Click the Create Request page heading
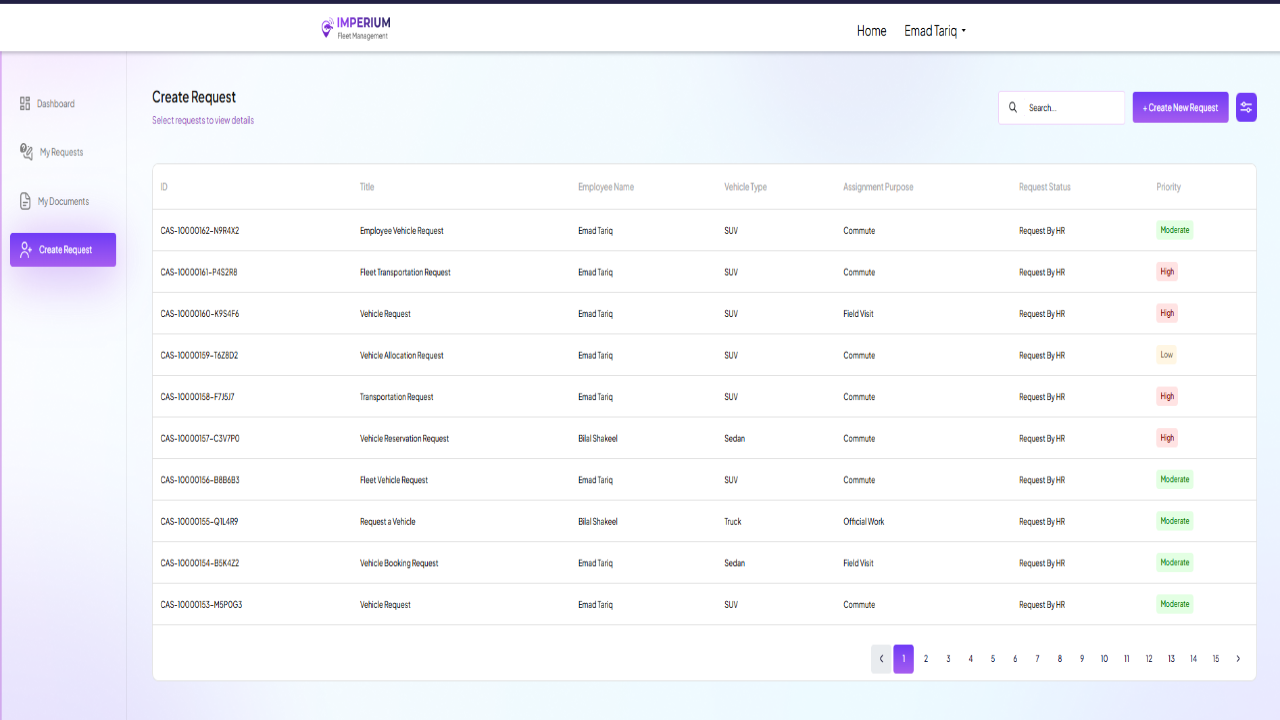 [x=194, y=97]
